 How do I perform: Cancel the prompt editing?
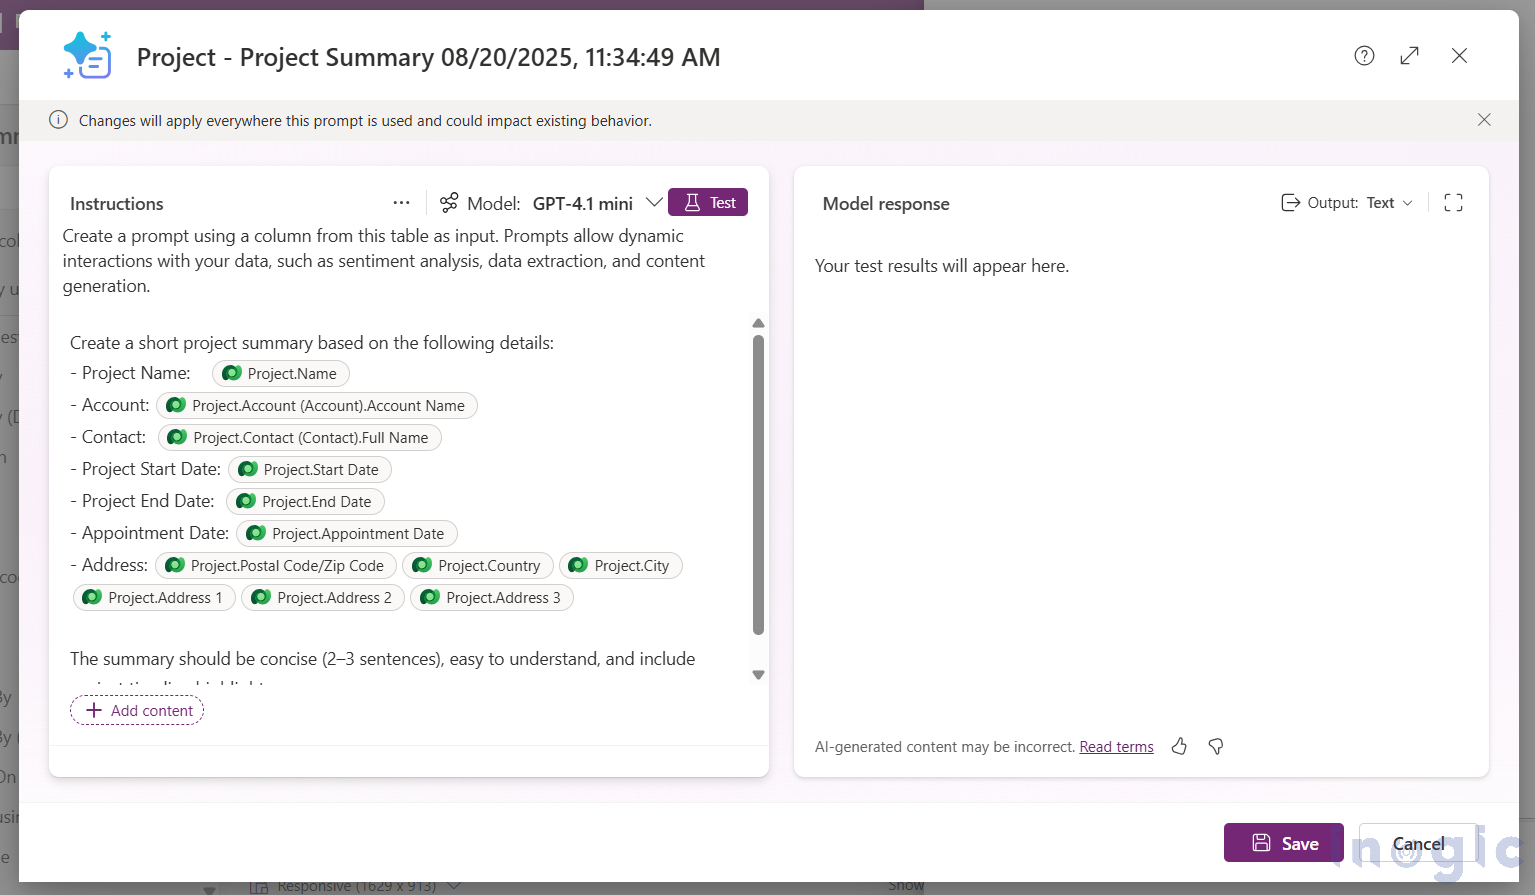coord(1418,843)
